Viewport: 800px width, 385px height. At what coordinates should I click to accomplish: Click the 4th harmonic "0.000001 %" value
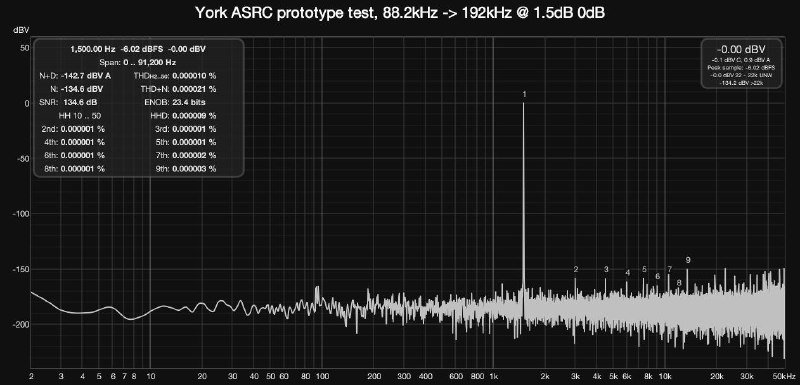click(x=82, y=142)
